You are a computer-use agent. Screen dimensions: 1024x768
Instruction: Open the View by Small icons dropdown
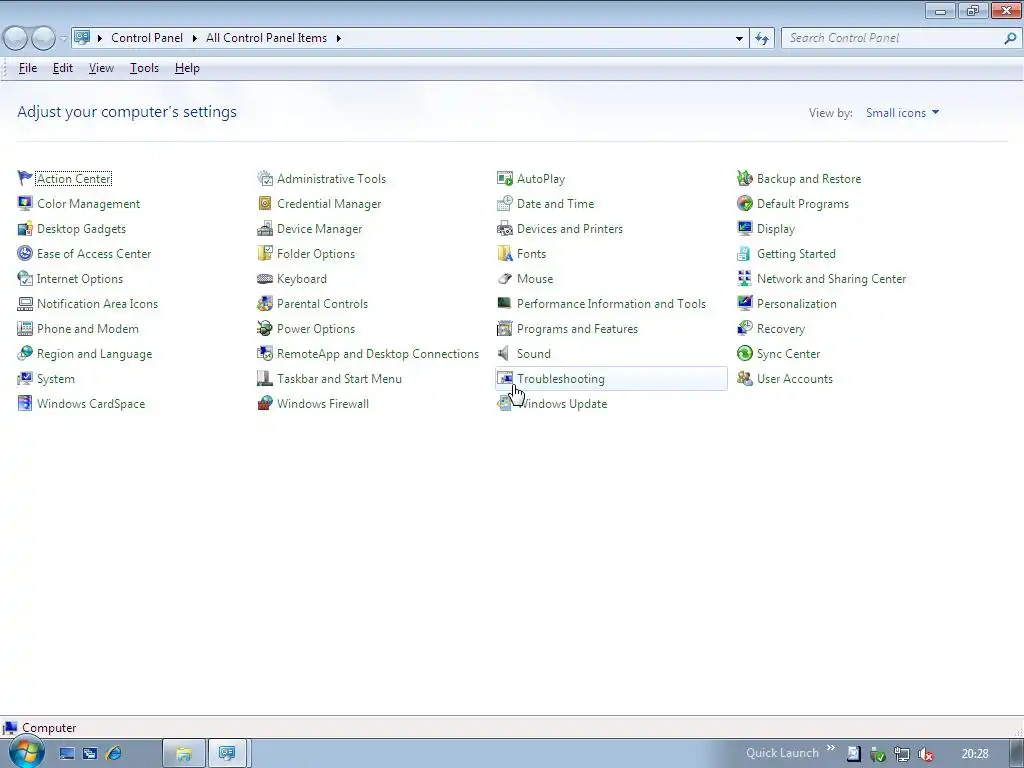click(903, 113)
